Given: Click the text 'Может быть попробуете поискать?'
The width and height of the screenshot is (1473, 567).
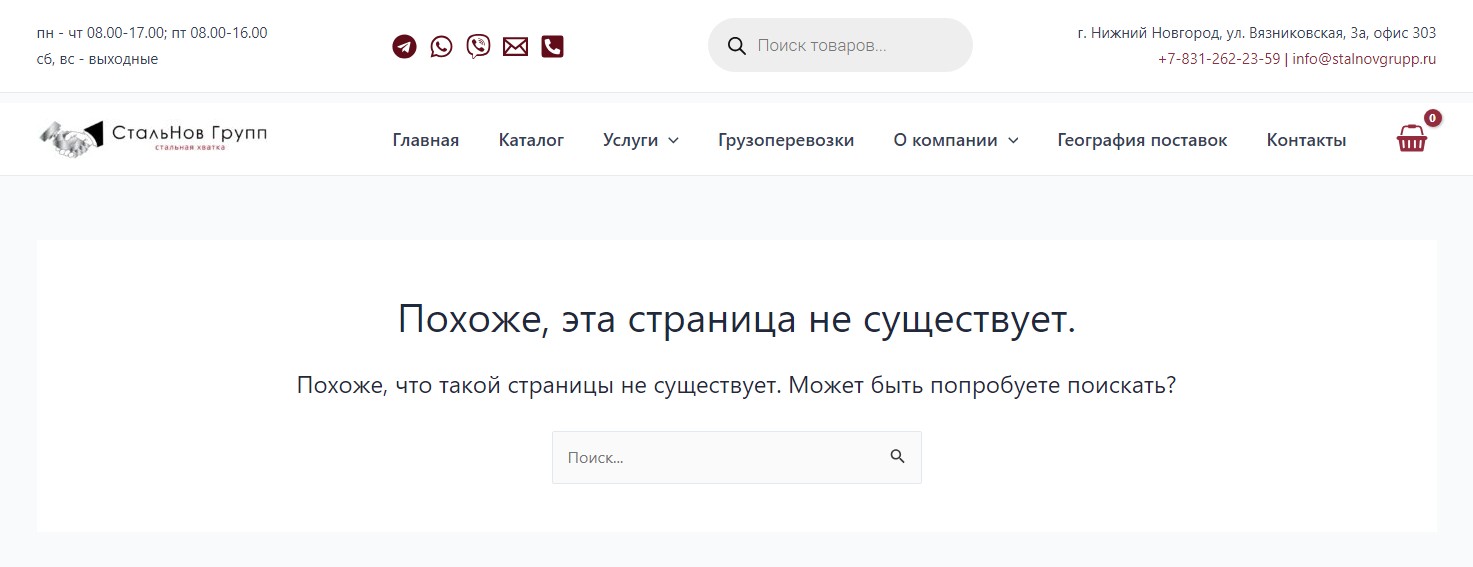Looking at the screenshot, I should click(x=982, y=385).
